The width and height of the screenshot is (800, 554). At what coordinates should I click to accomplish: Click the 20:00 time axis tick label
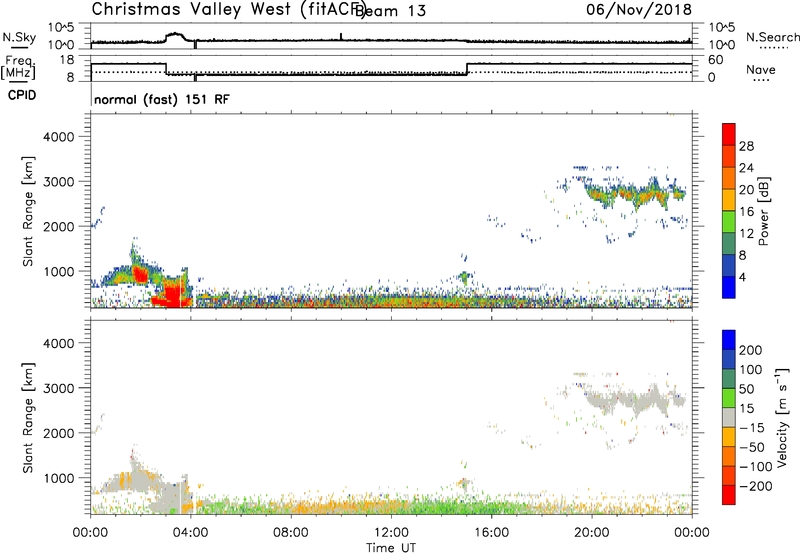592,533
